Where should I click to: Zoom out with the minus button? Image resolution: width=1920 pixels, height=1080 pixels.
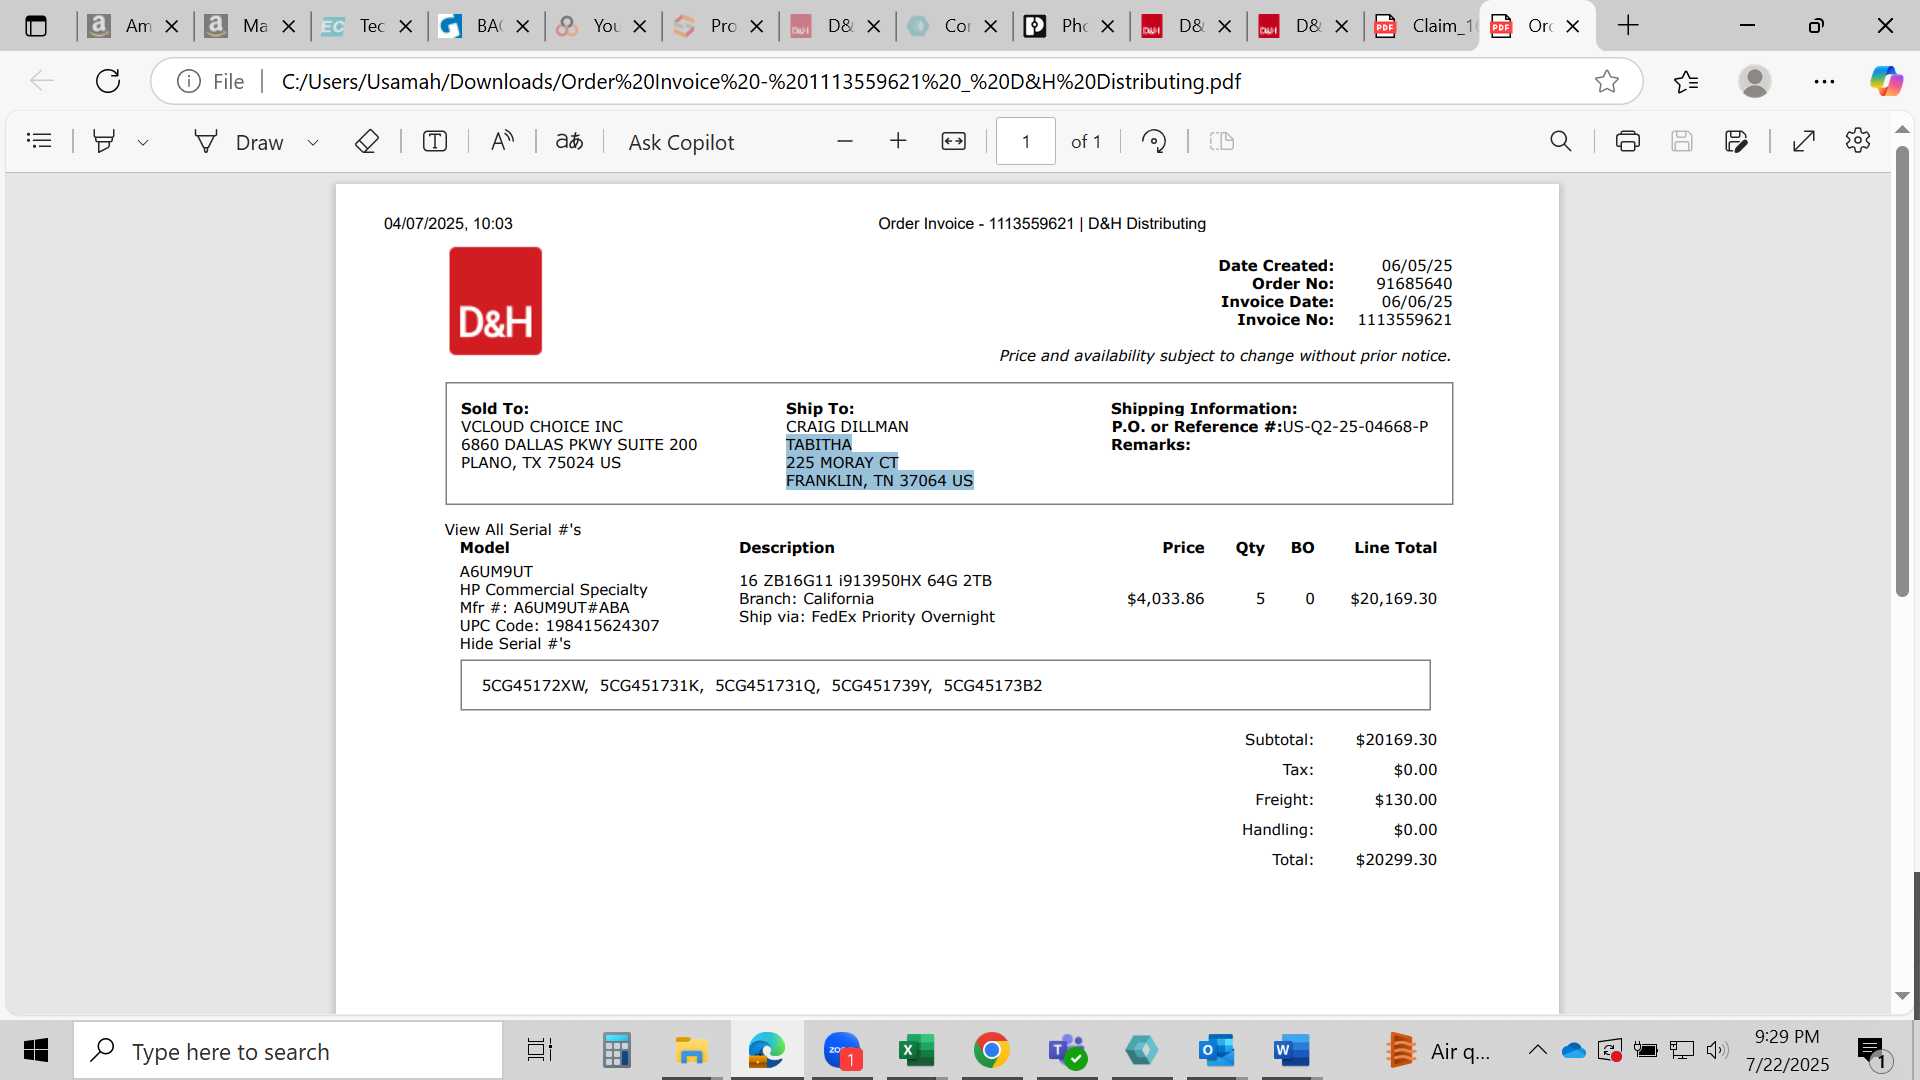(845, 141)
